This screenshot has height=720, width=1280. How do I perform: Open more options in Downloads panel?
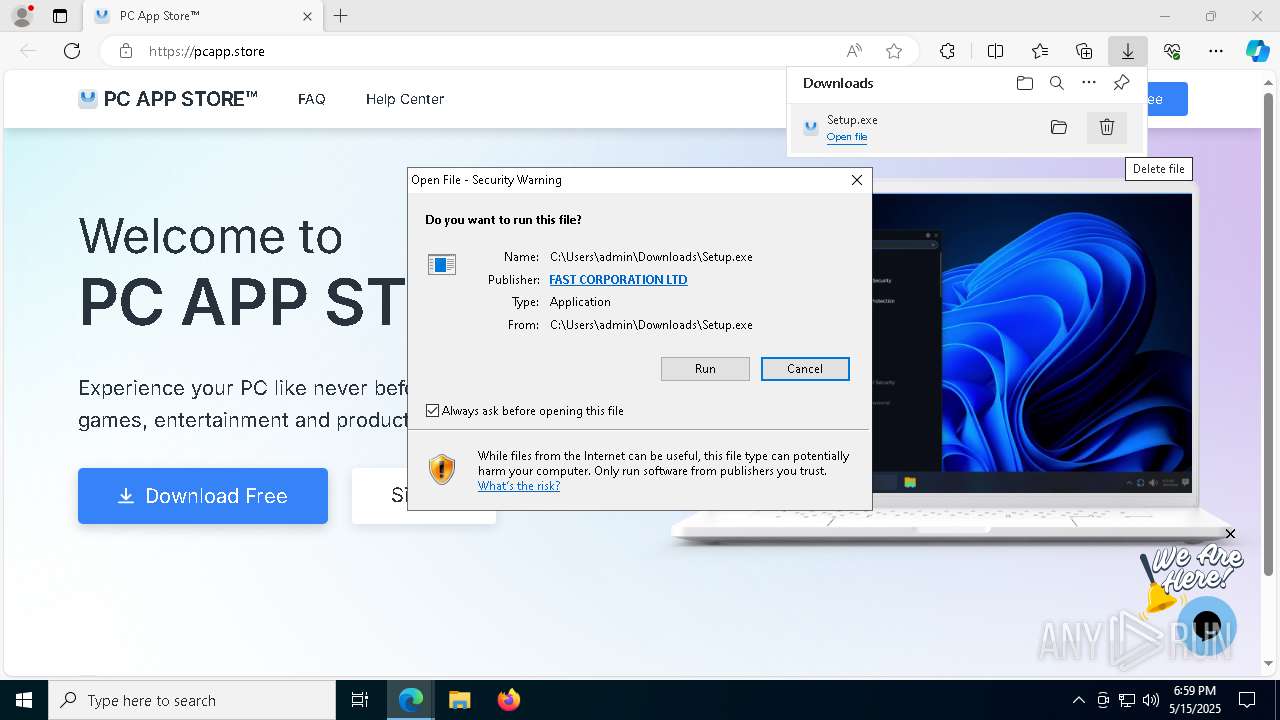[x=1089, y=83]
